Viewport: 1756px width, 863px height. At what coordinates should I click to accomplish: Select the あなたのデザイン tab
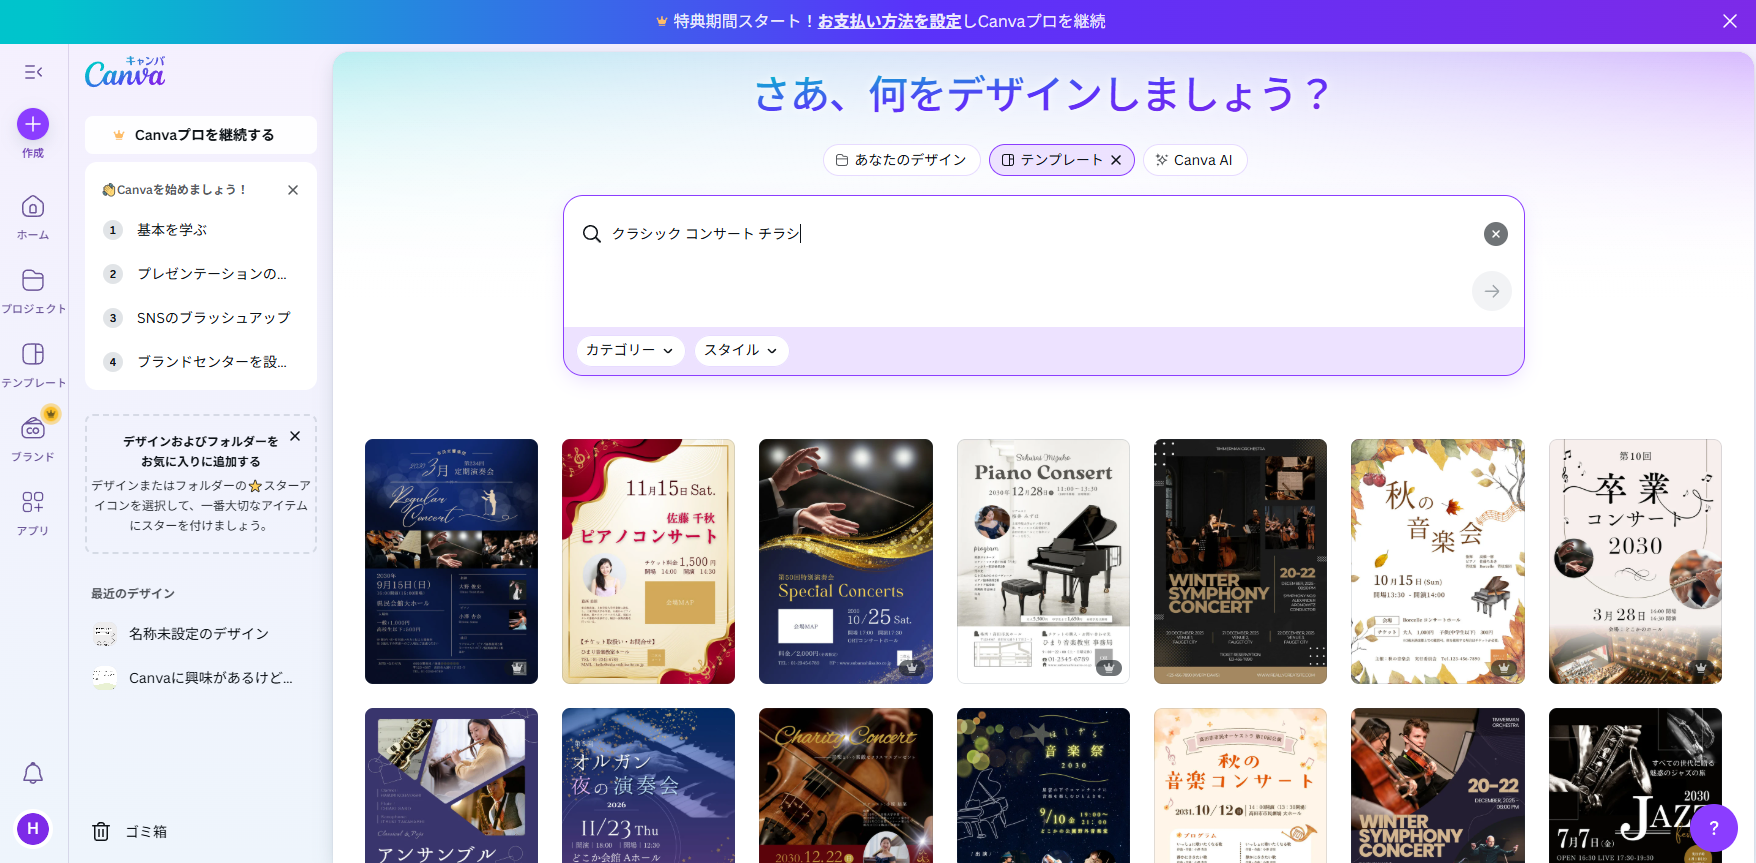(901, 160)
